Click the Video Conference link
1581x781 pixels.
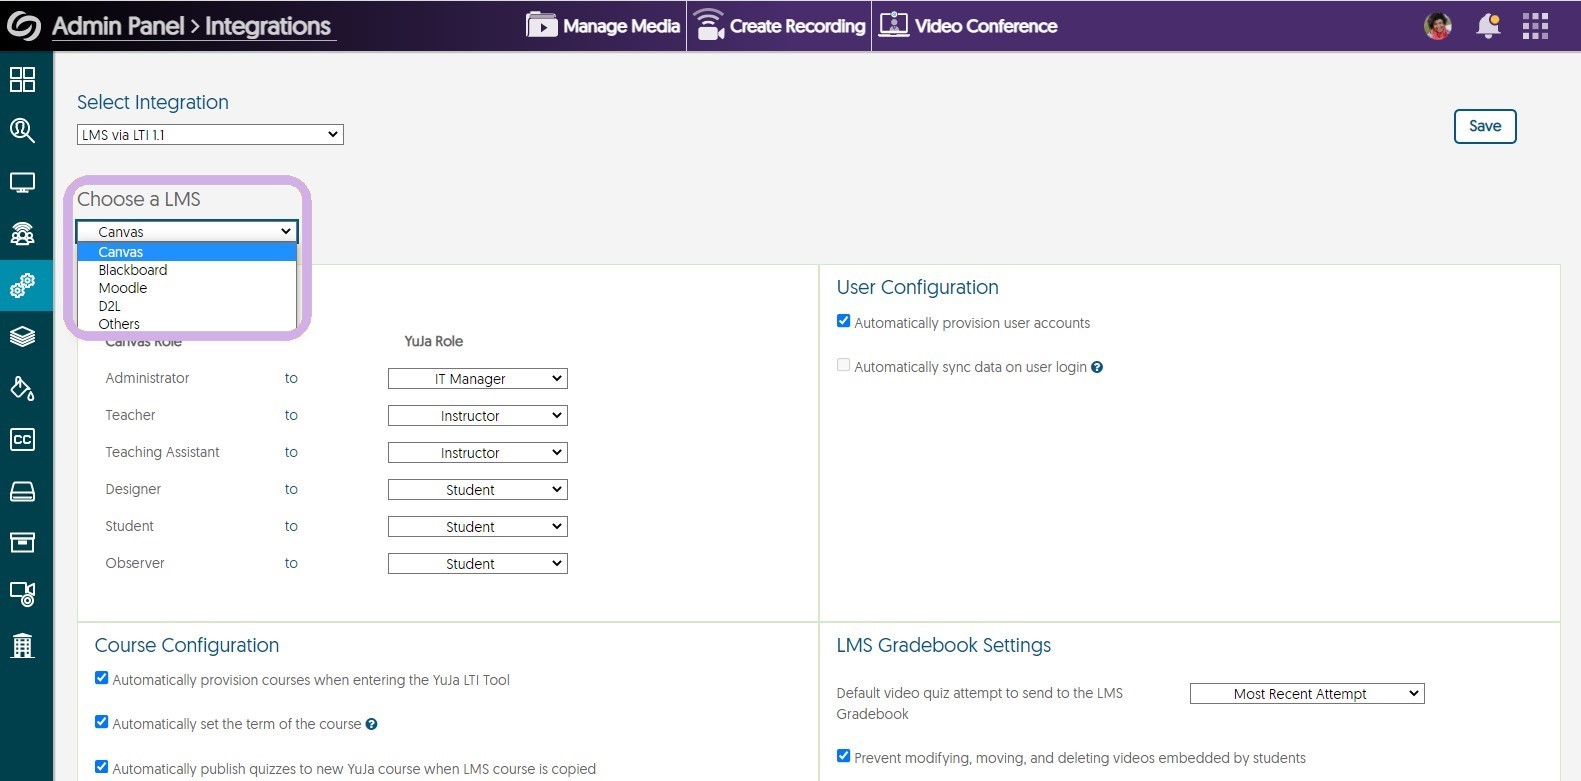[x=968, y=26]
